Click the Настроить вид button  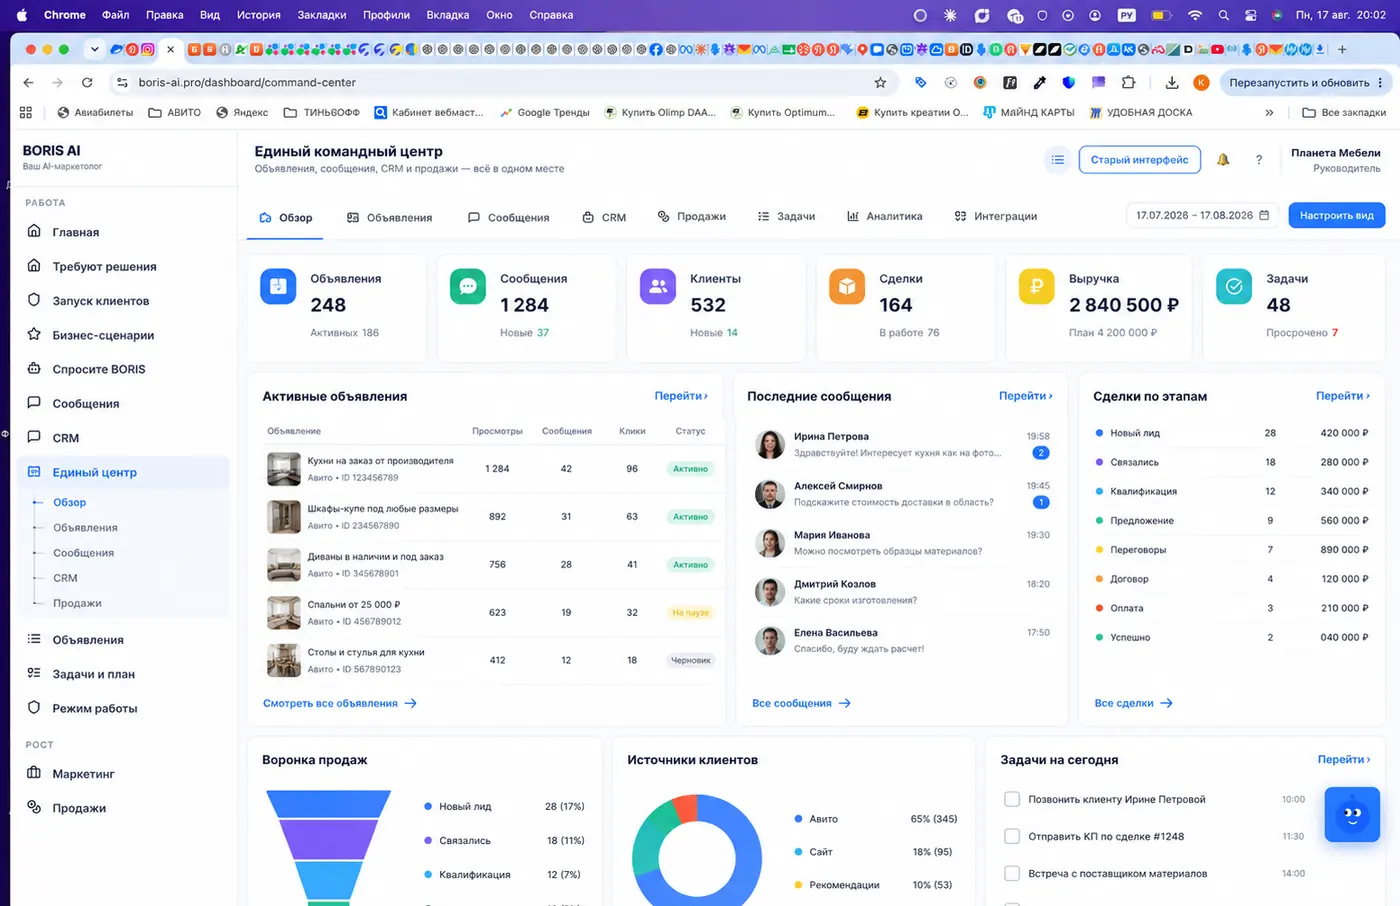[1336, 215]
